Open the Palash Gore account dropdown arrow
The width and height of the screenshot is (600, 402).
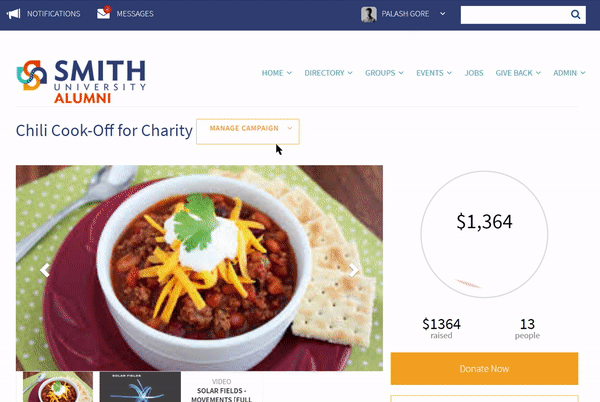(443, 14)
